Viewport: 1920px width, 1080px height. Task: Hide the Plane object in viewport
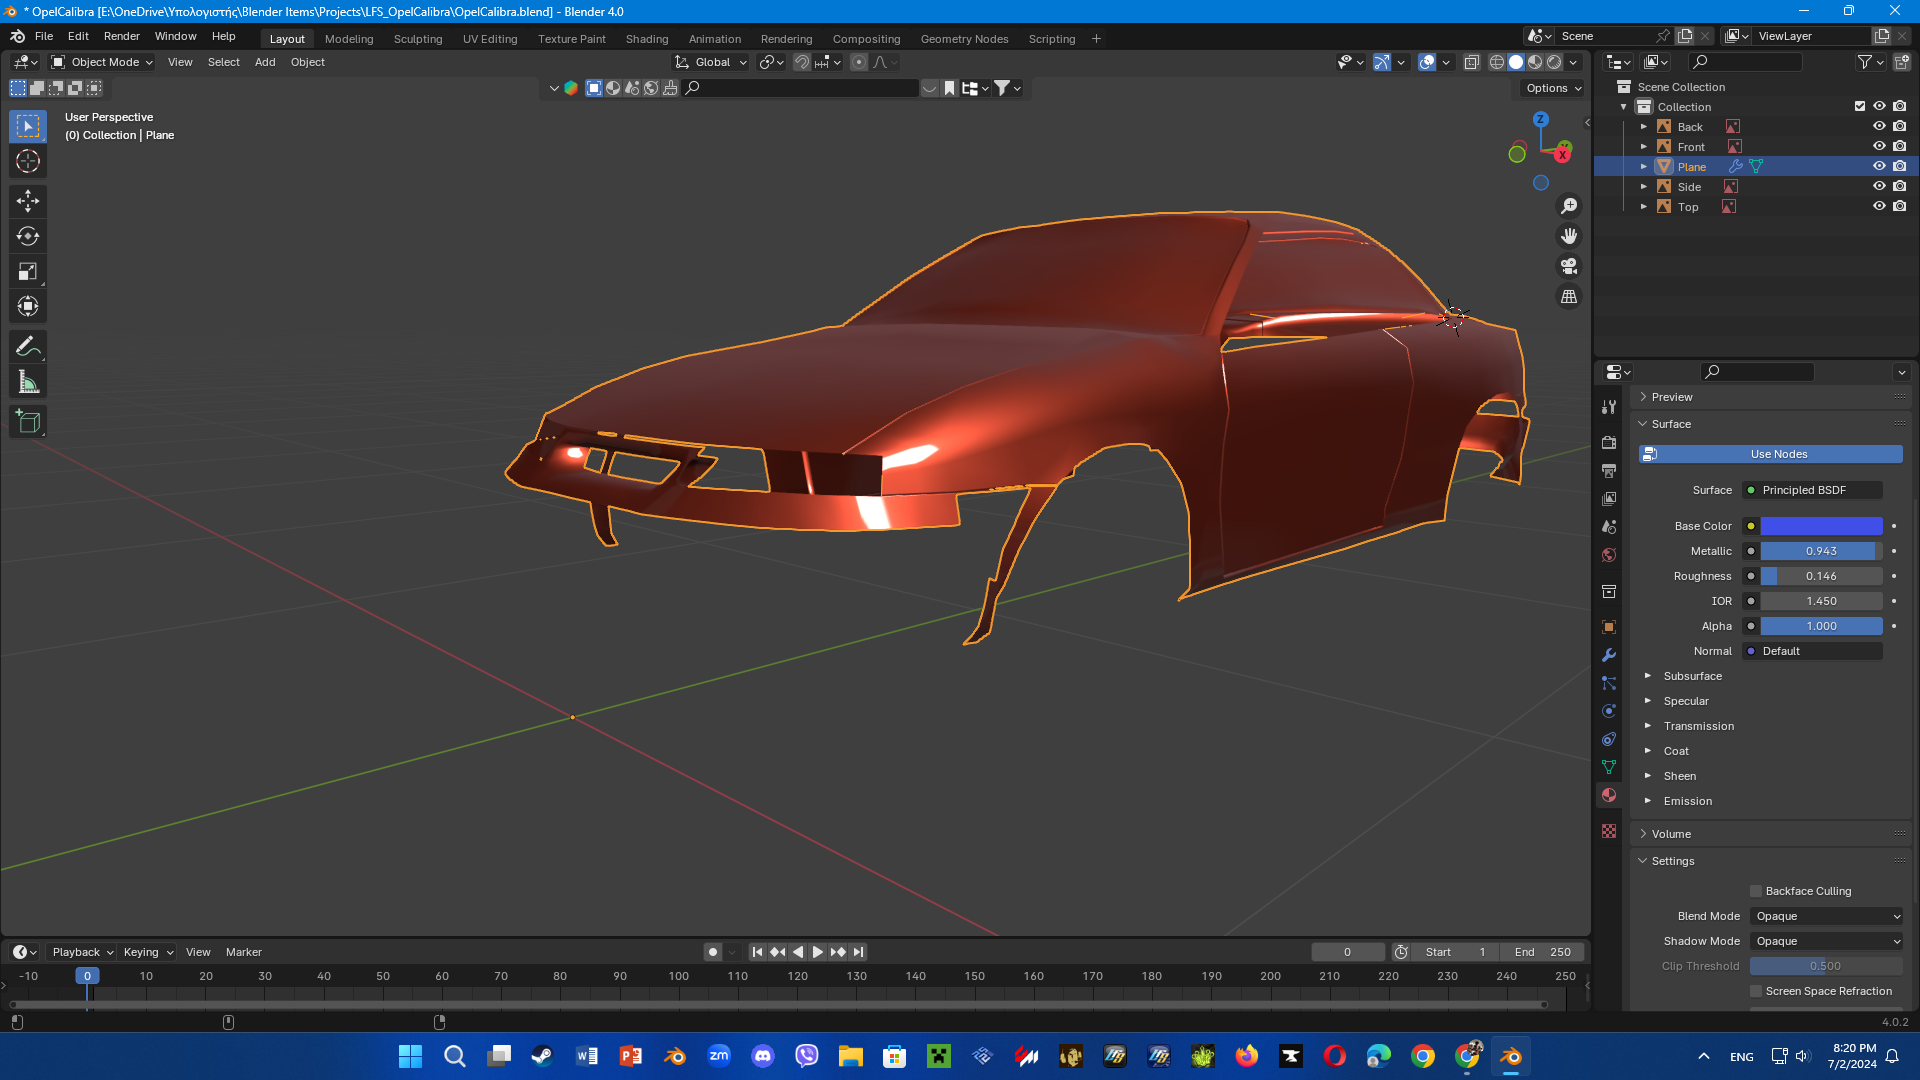pyautogui.click(x=1879, y=166)
